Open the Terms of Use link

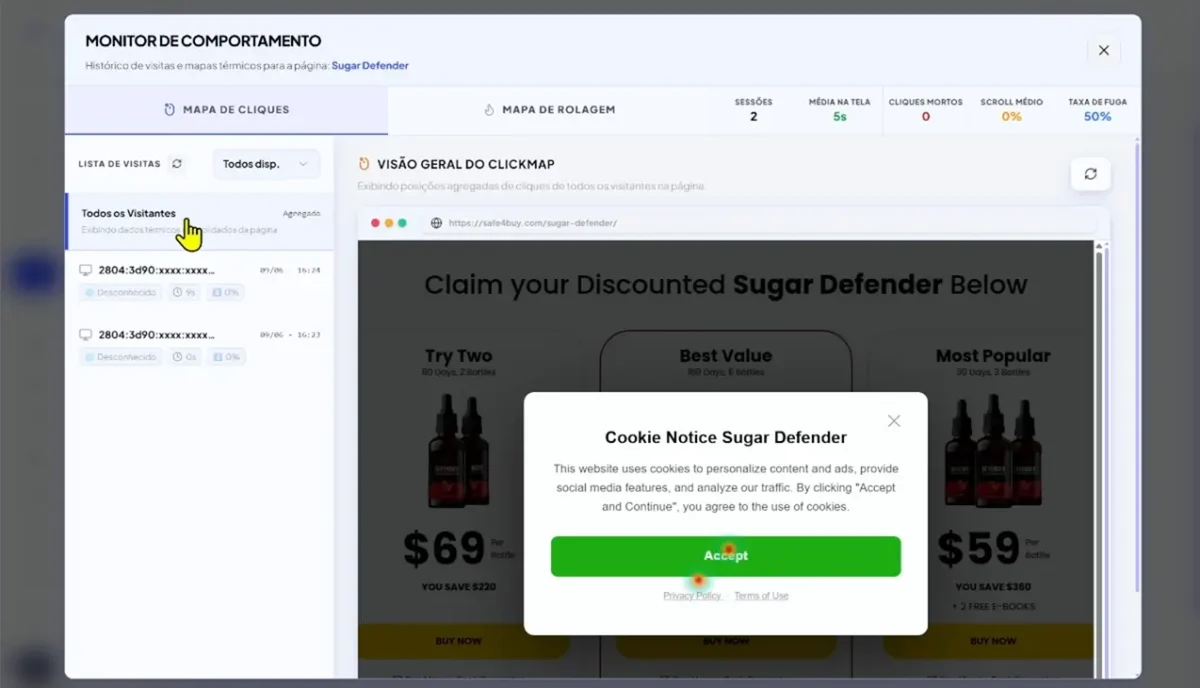point(761,596)
